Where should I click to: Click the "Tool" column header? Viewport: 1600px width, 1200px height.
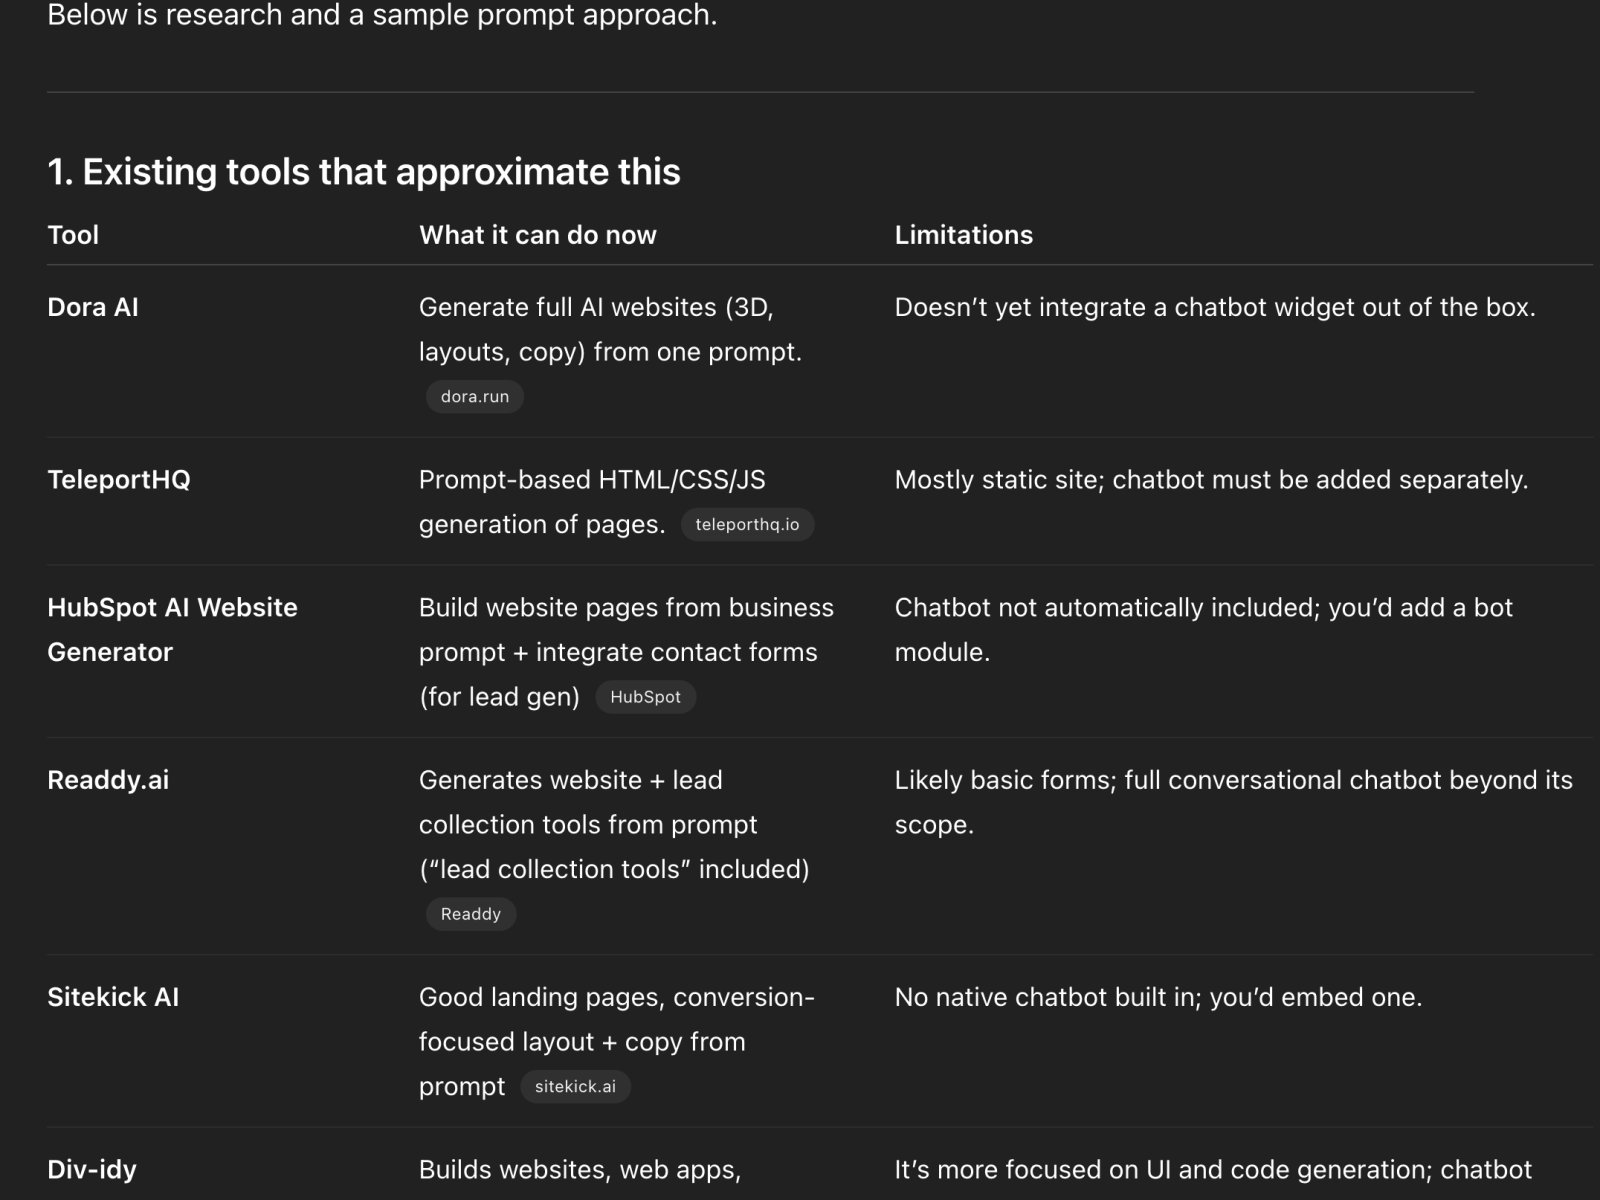coord(73,235)
